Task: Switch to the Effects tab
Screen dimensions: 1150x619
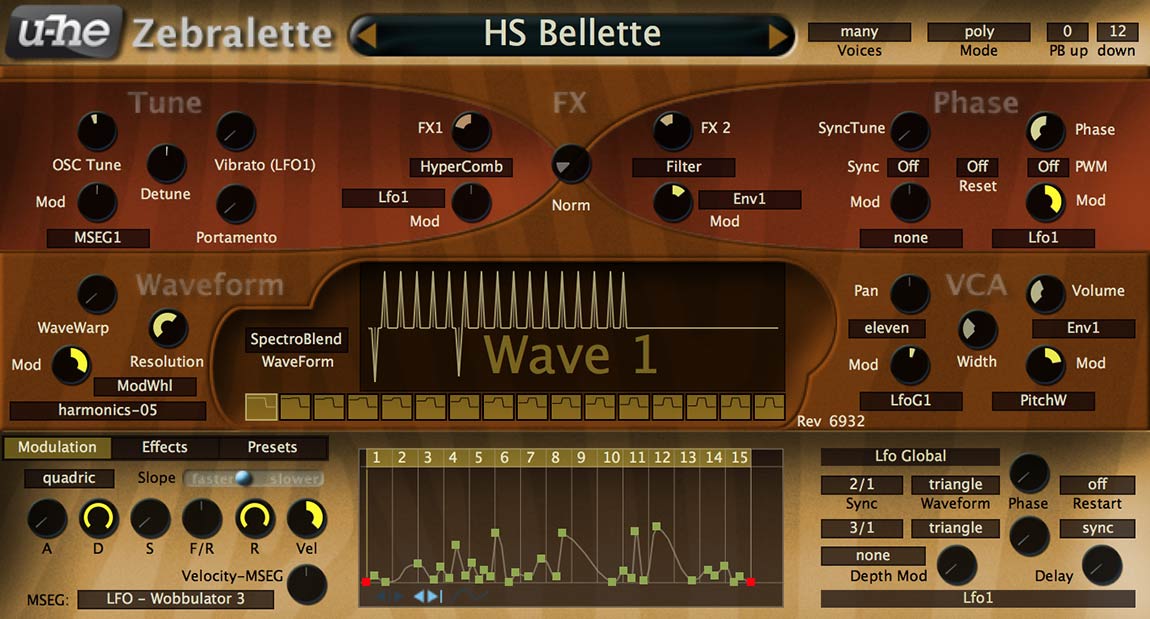Action: coord(164,447)
